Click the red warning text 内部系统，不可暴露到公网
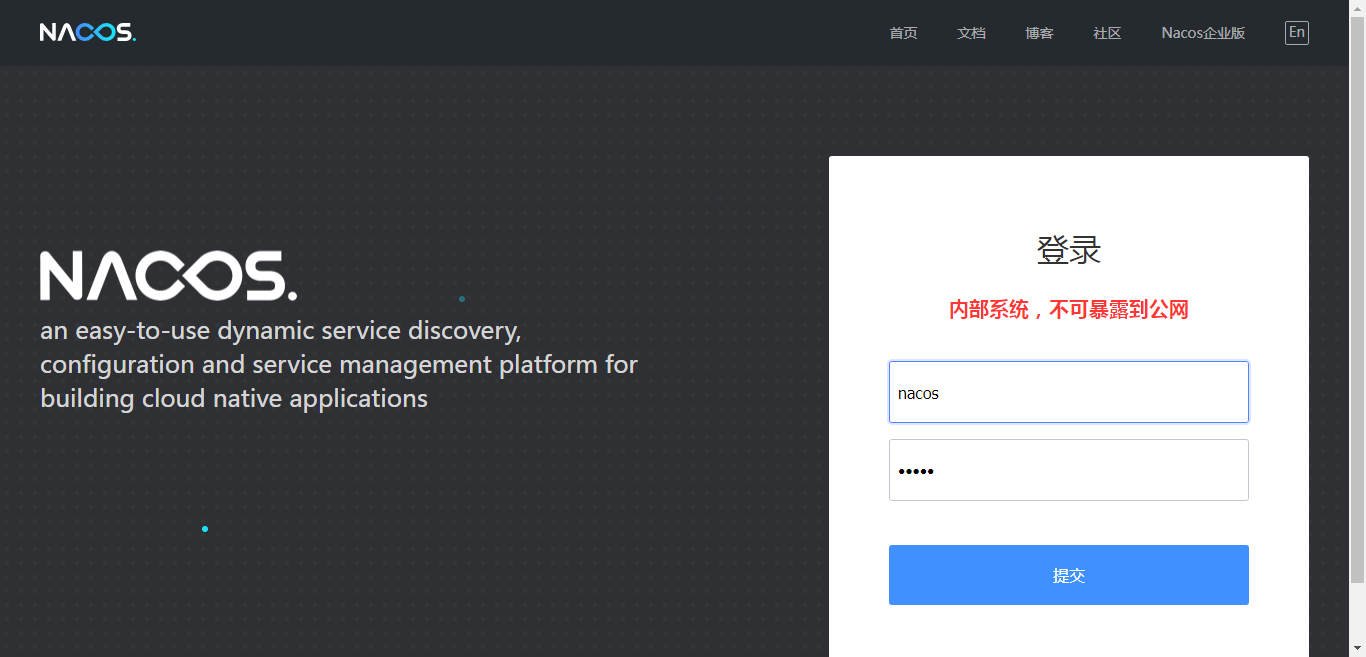The image size is (1366, 657). coord(1069,310)
